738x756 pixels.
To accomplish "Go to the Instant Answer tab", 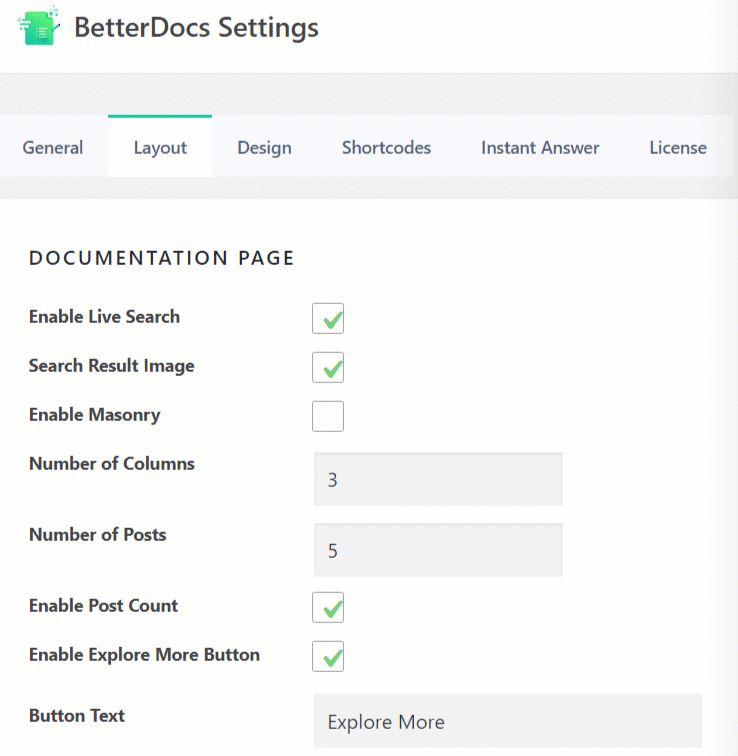I will click(540, 147).
